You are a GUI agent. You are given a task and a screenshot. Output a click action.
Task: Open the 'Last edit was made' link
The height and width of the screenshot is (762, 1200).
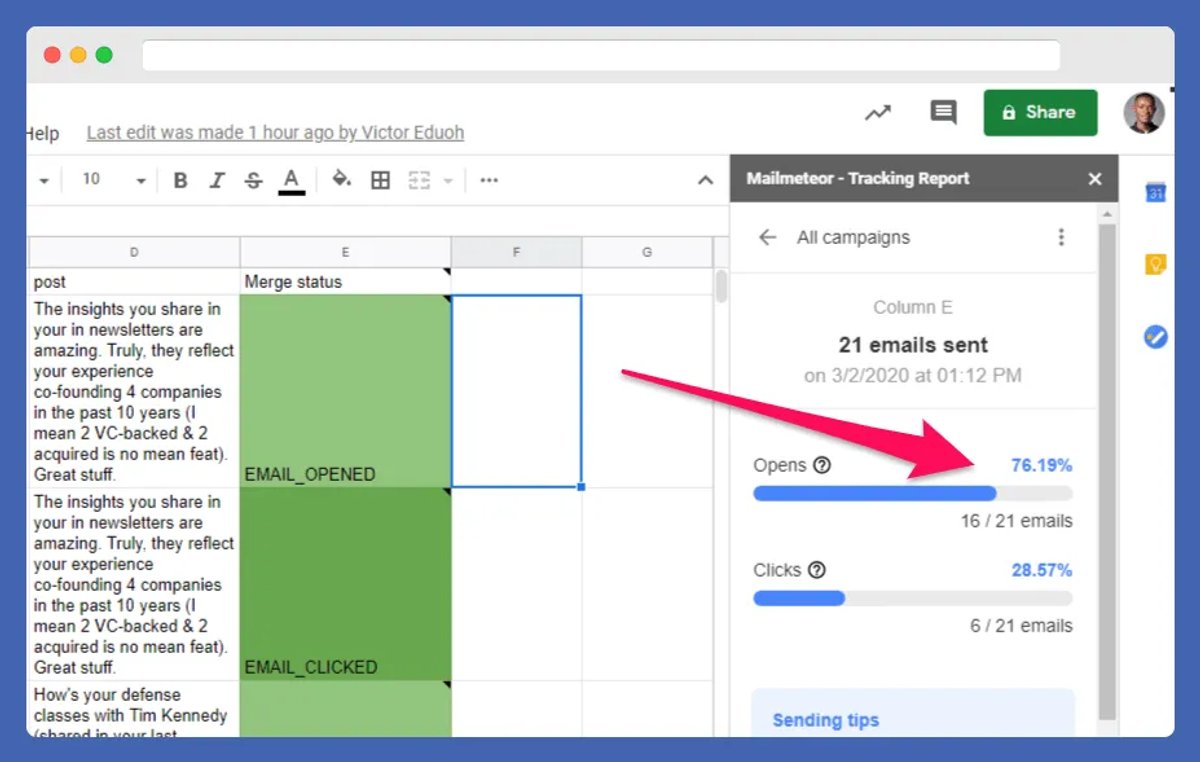[x=275, y=132]
